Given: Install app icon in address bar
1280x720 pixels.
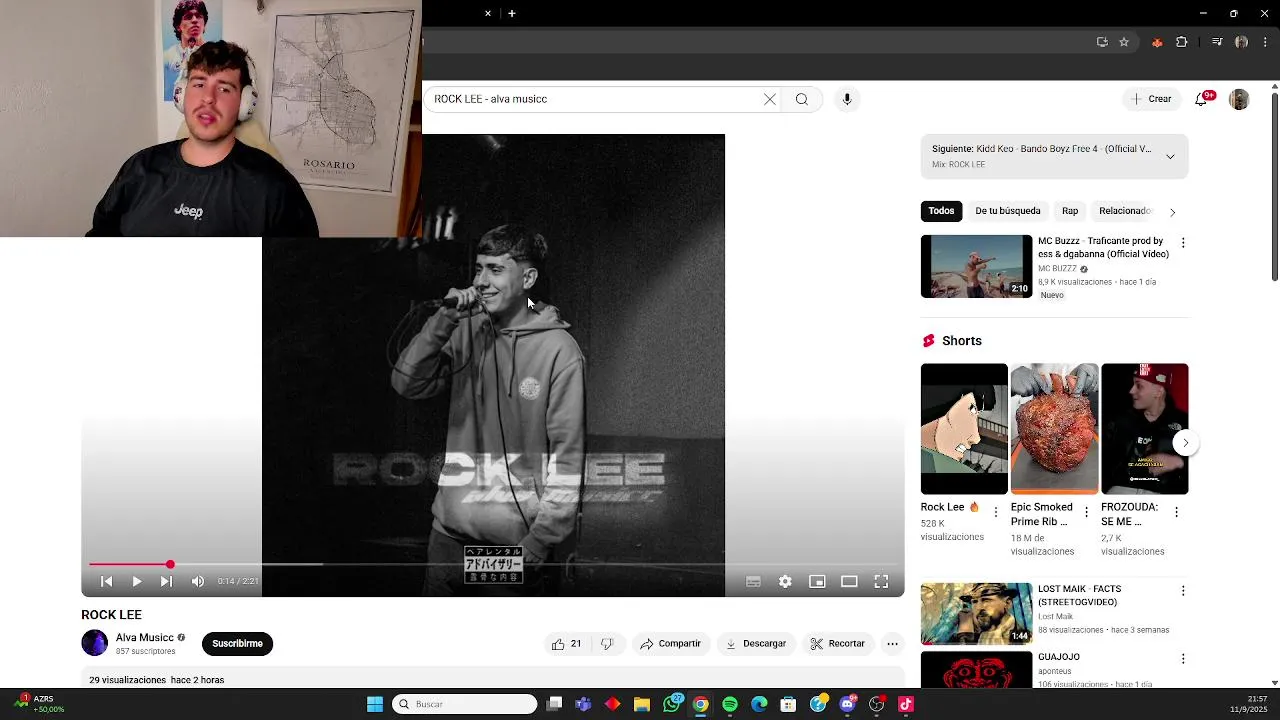Looking at the screenshot, I should (x=1102, y=42).
